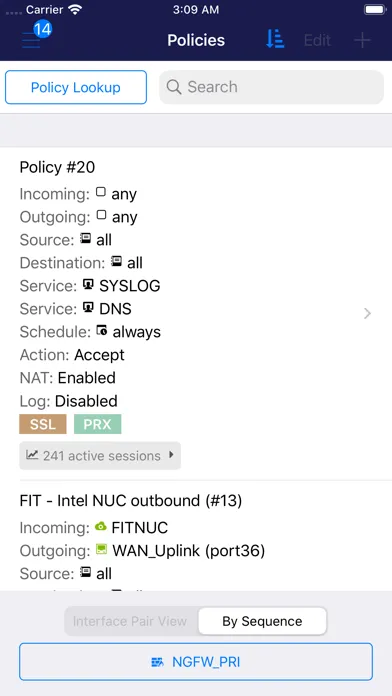Screen dimensions: 392x696
Task: Tap the magnifier icon in search bar
Action: click(174, 87)
